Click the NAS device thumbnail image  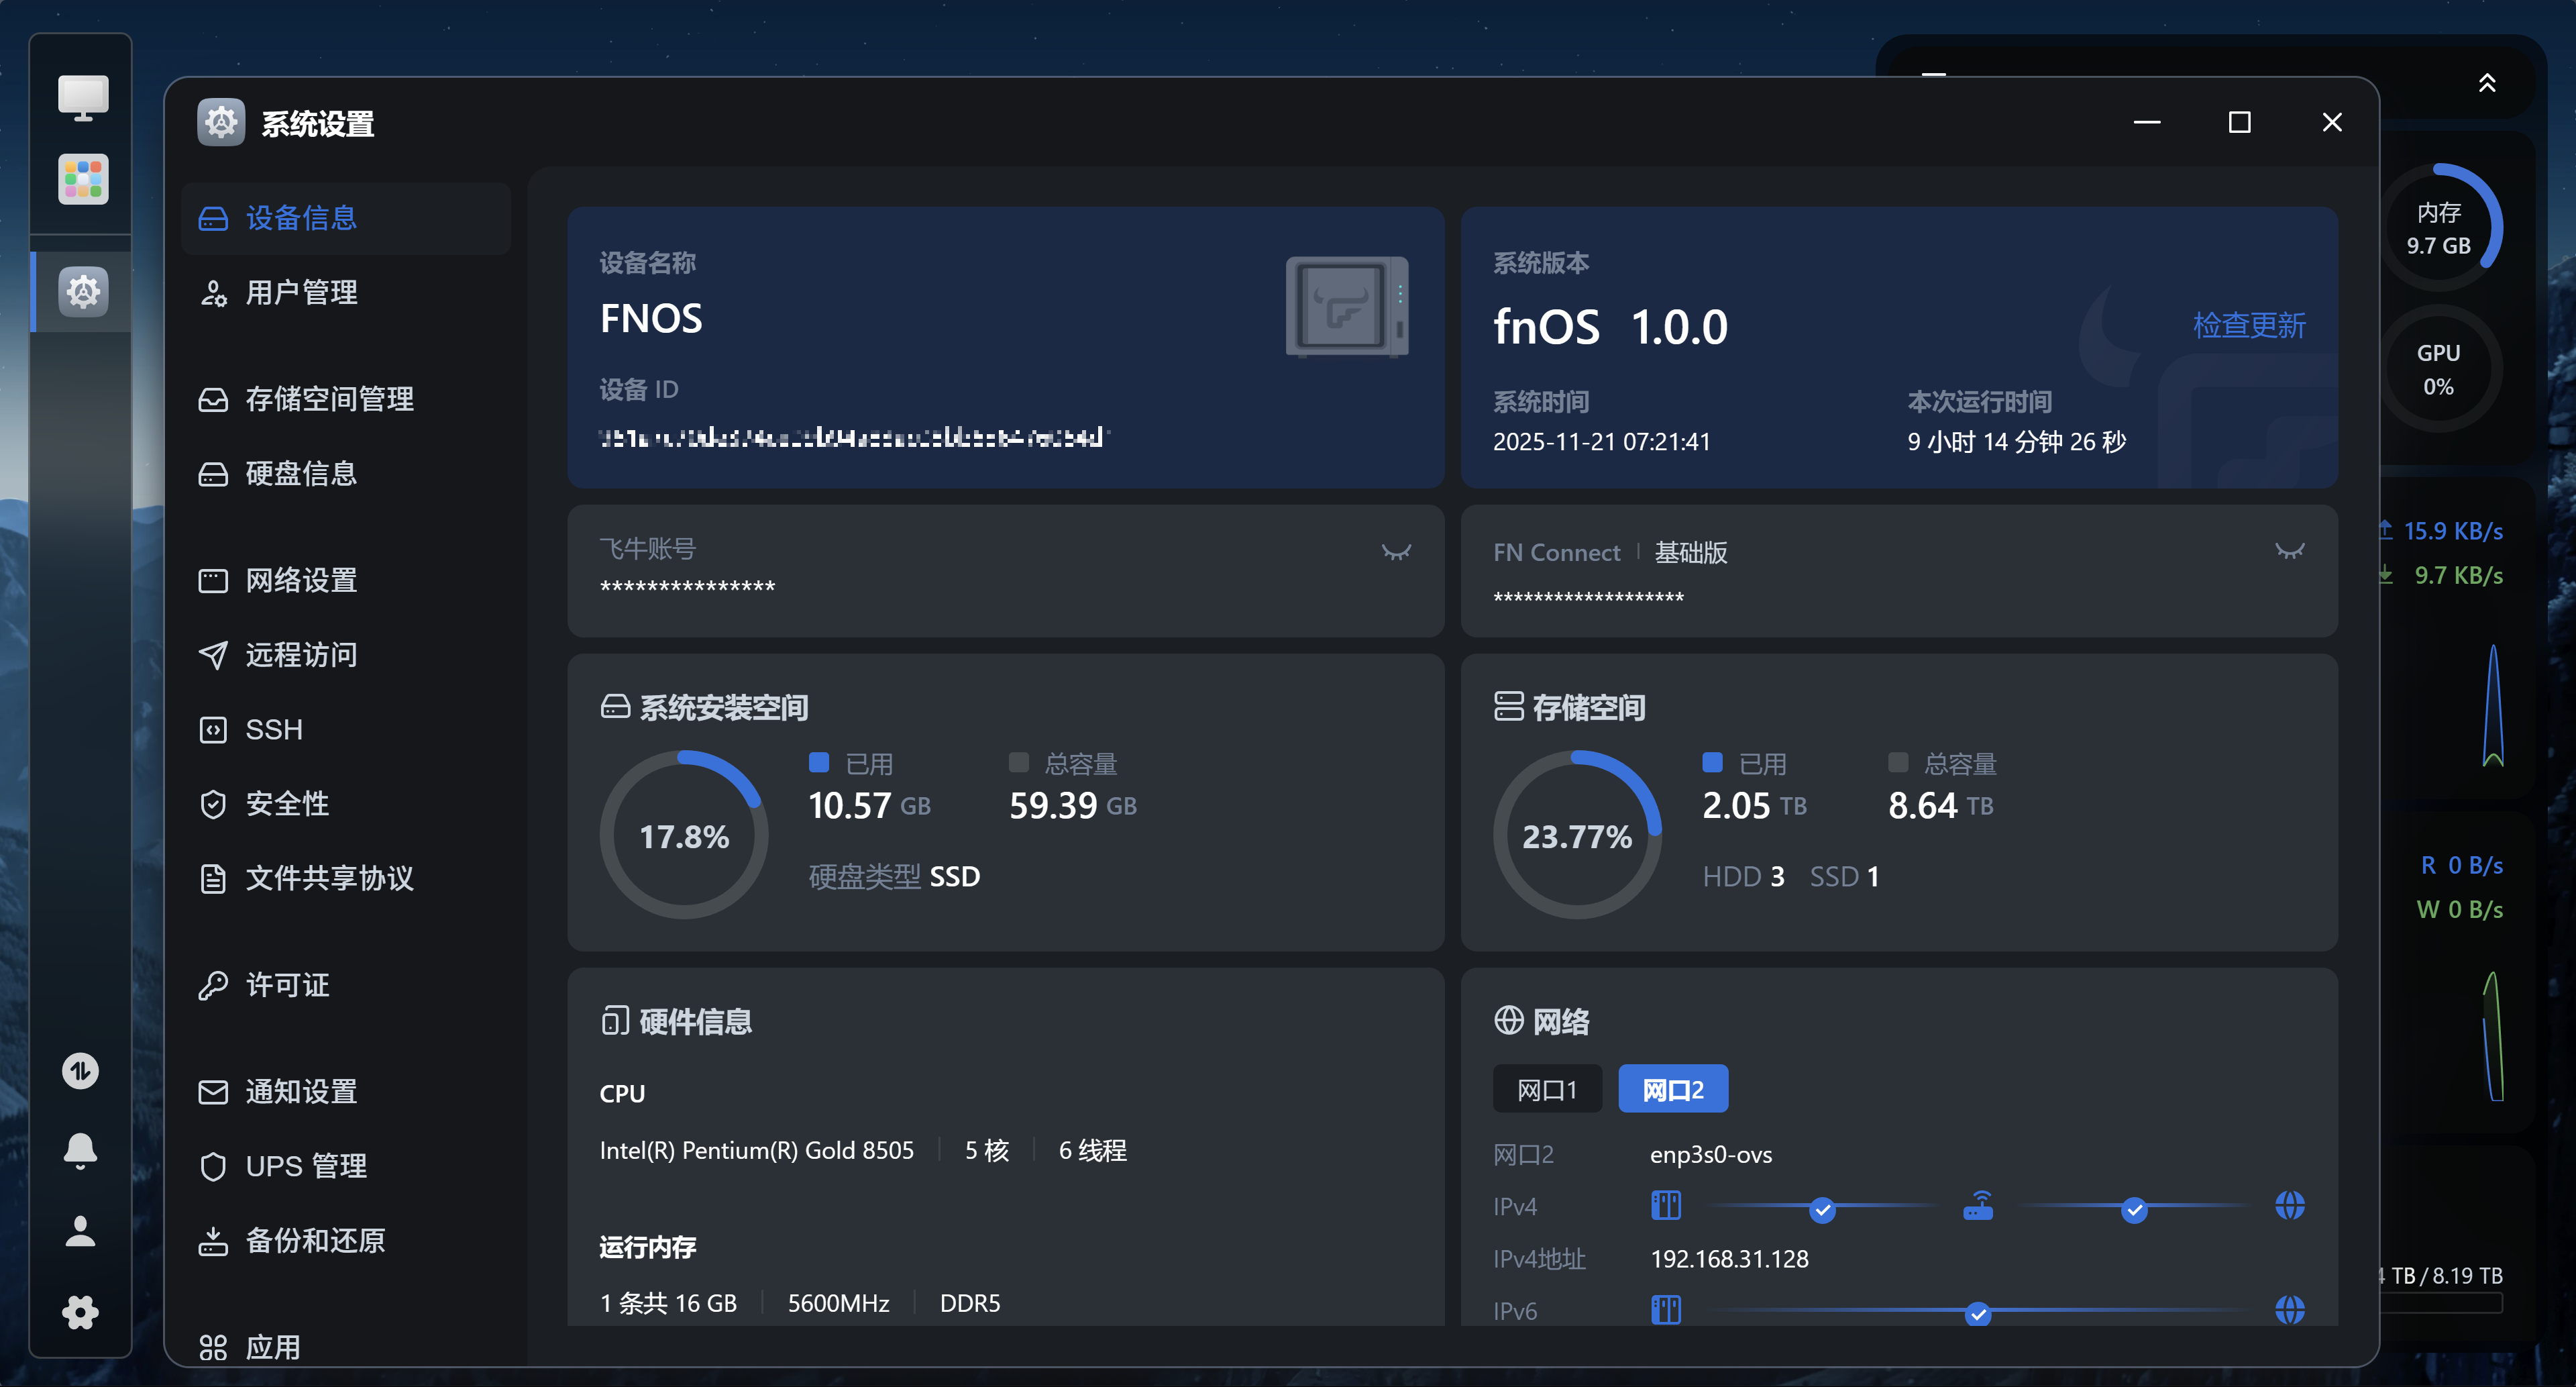pyautogui.click(x=1346, y=307)
